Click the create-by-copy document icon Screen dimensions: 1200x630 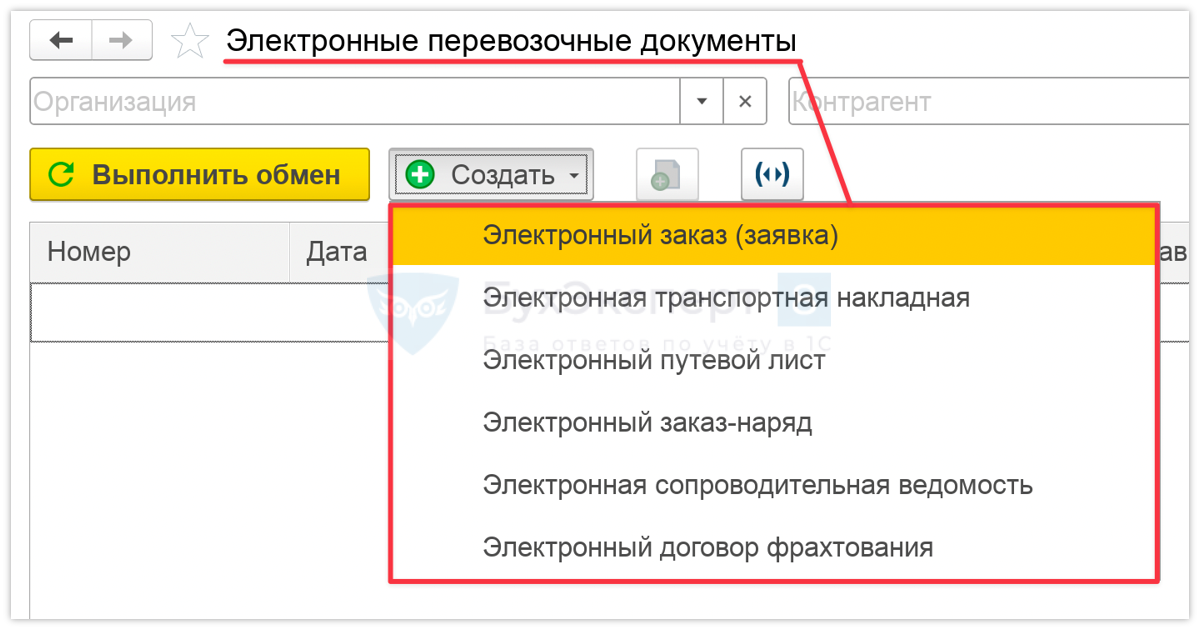(x=667, y=176)
